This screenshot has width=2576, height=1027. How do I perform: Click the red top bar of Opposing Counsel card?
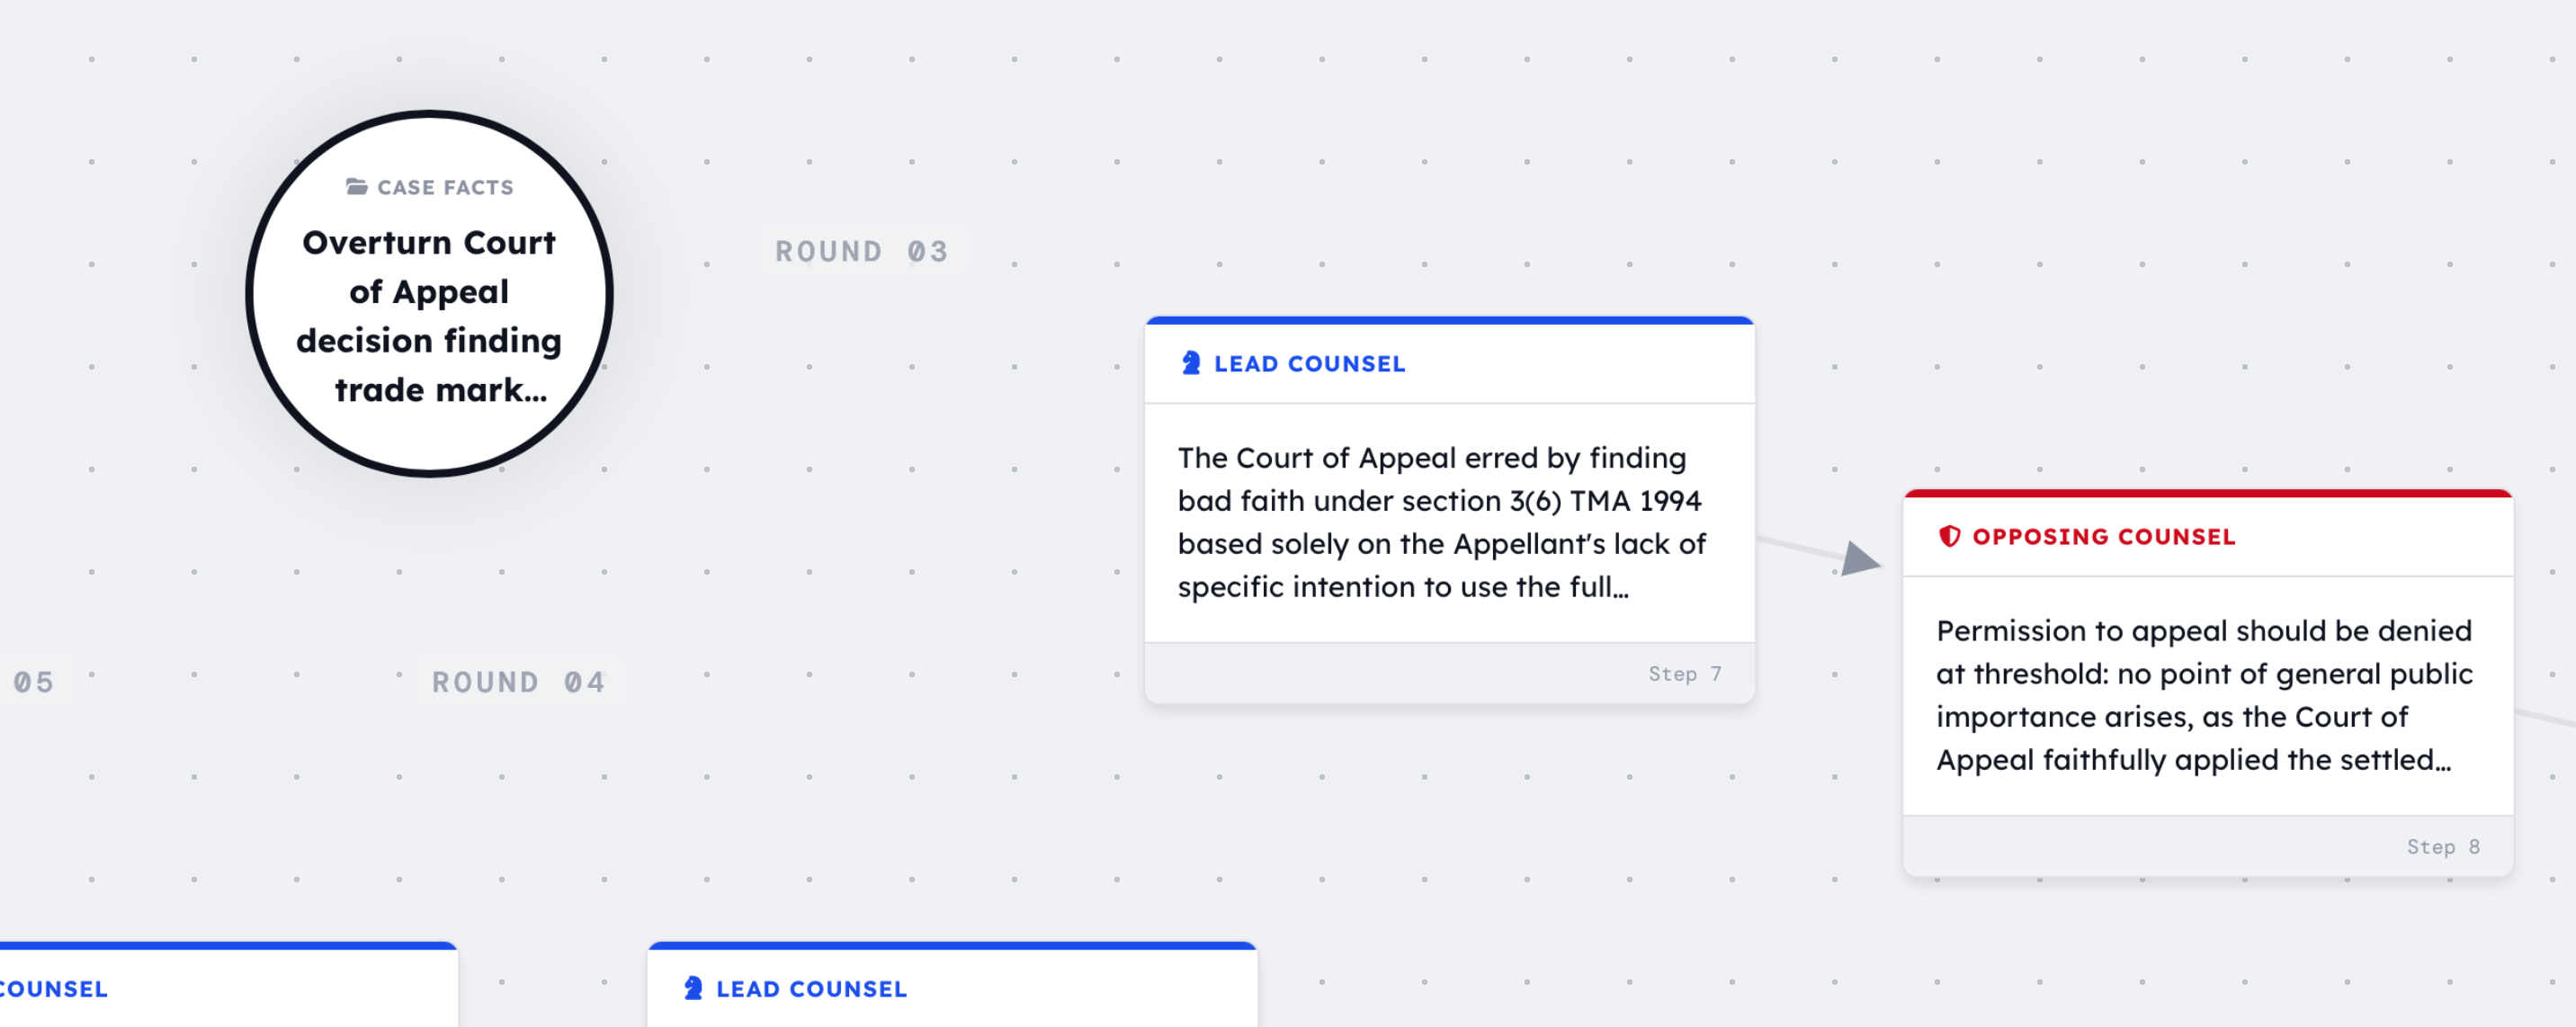coord(2207,494)
